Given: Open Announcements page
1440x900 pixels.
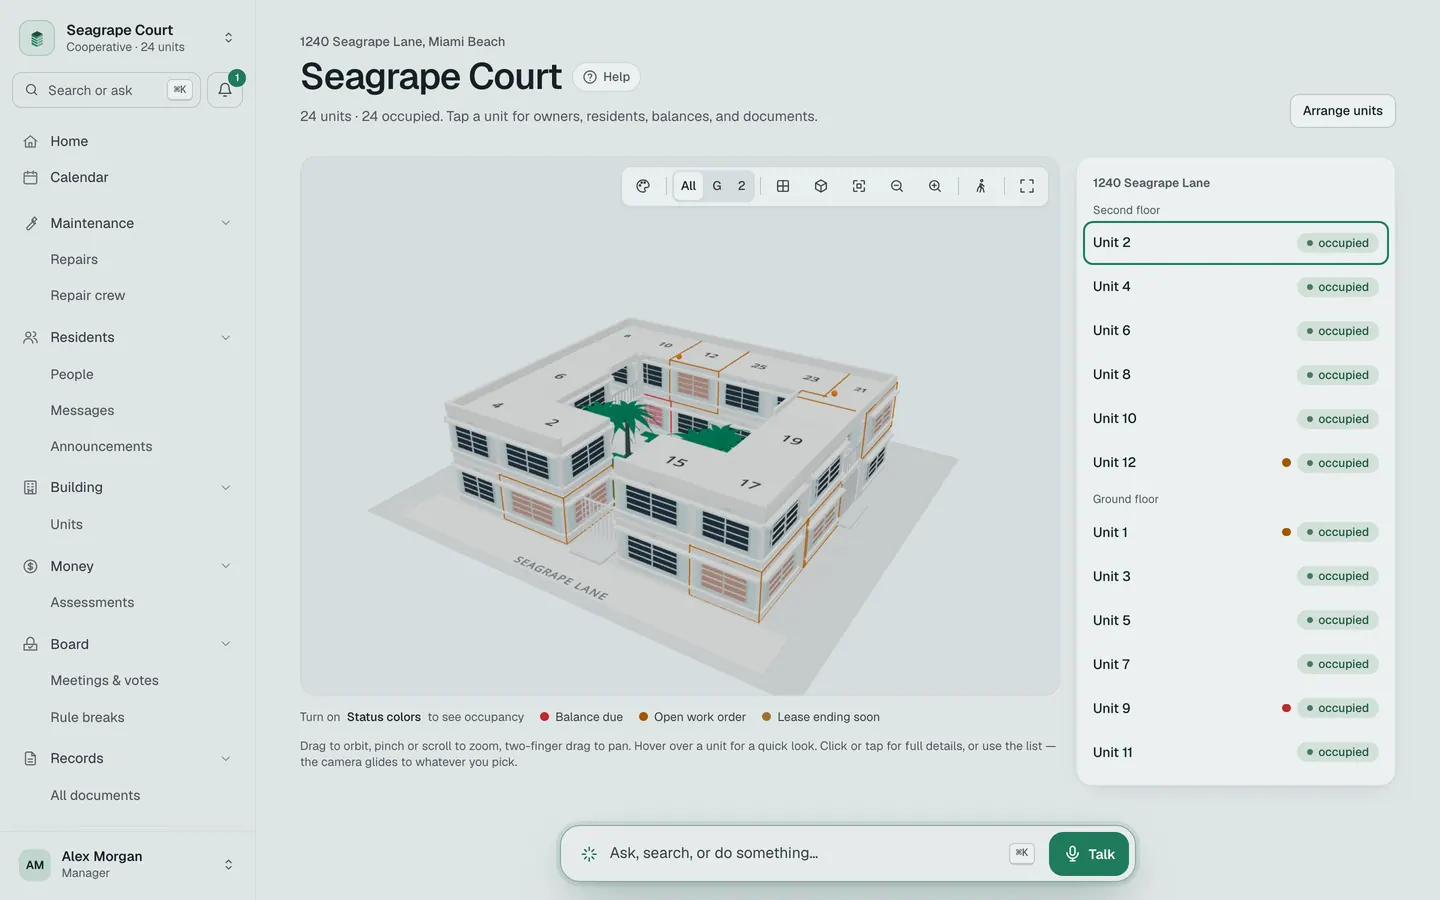Looking at the screenshot, I should click(x=101, y=447).
